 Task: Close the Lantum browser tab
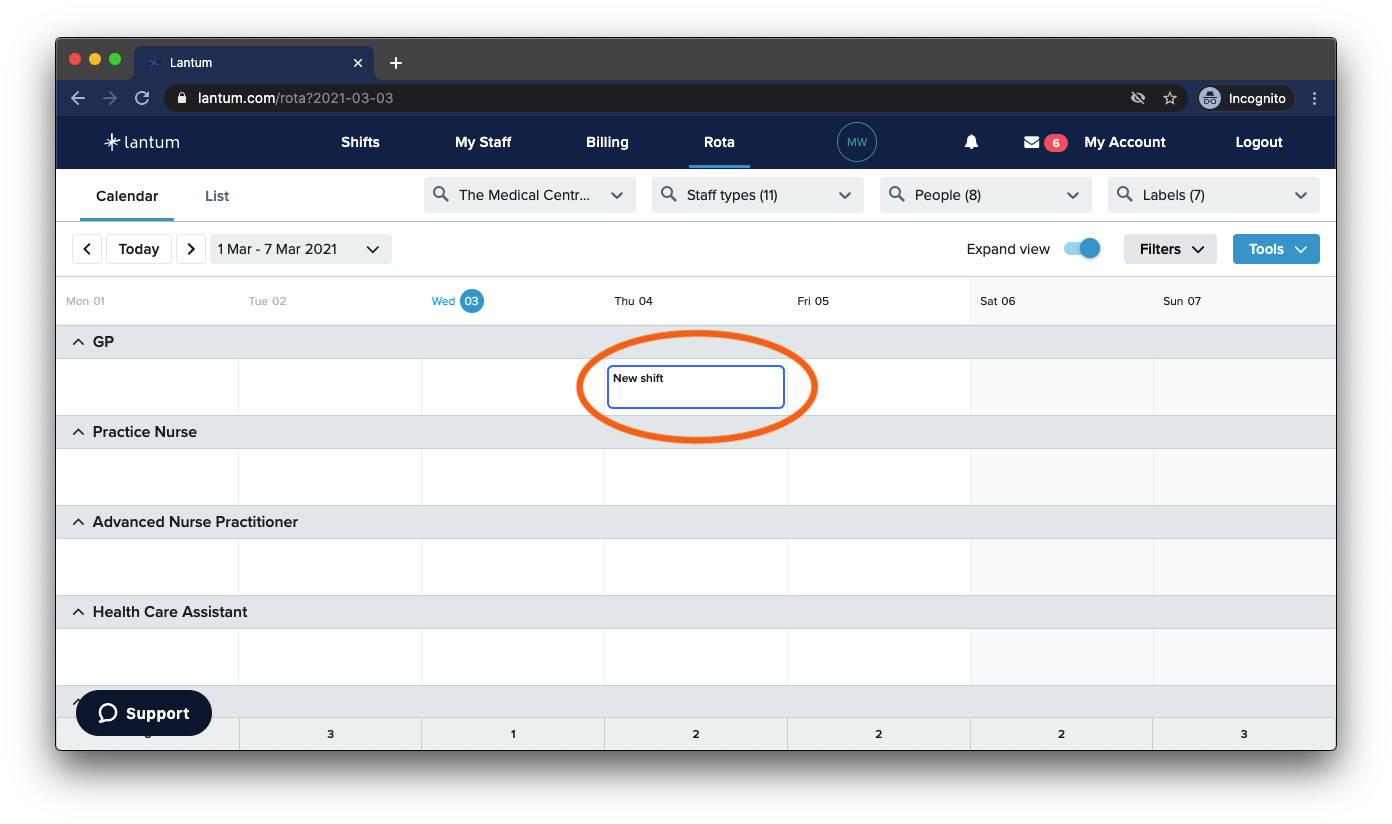(358, 63)
